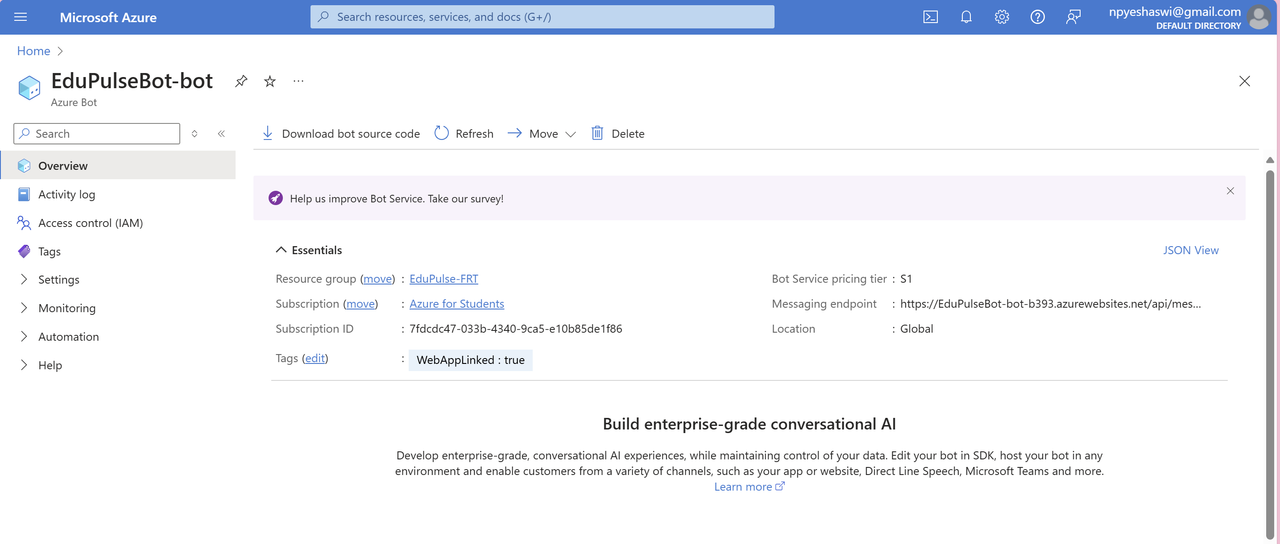
Task: Click the Refresh button label
Action: [474, 134]
